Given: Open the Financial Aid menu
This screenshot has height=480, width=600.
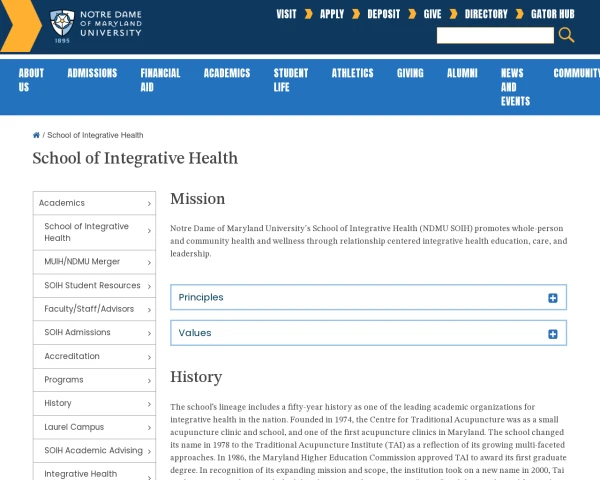Looking at the screenshot, I should coord(160,80).
